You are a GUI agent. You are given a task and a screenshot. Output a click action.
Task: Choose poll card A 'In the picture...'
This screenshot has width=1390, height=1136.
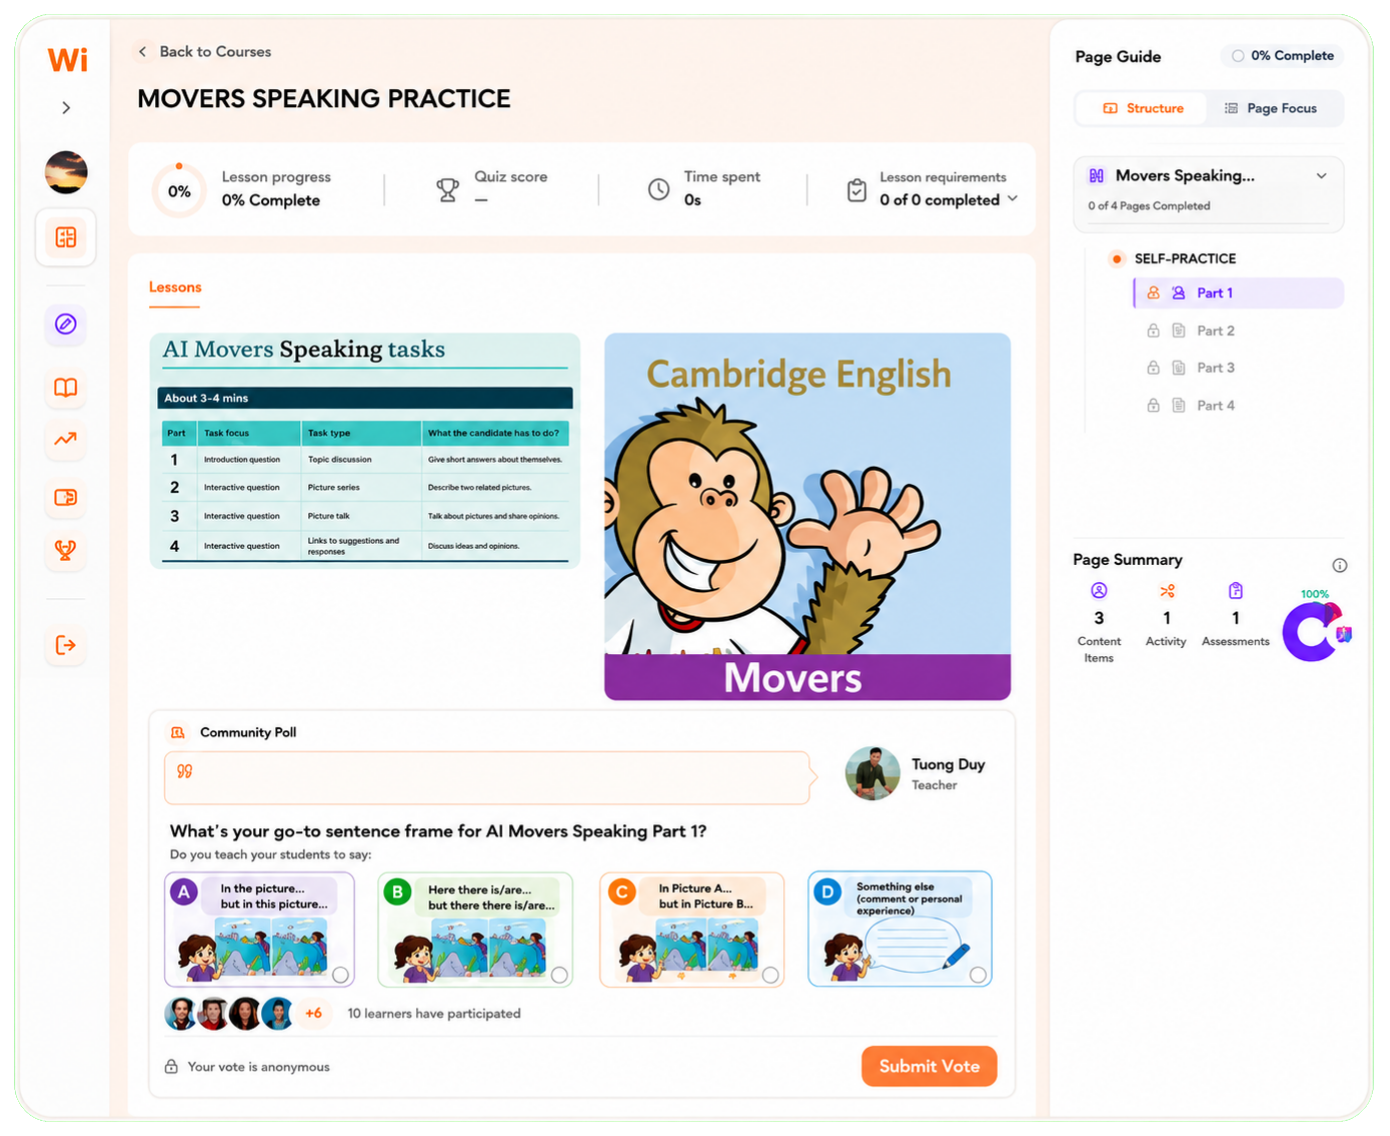click(x=259, y=930)
